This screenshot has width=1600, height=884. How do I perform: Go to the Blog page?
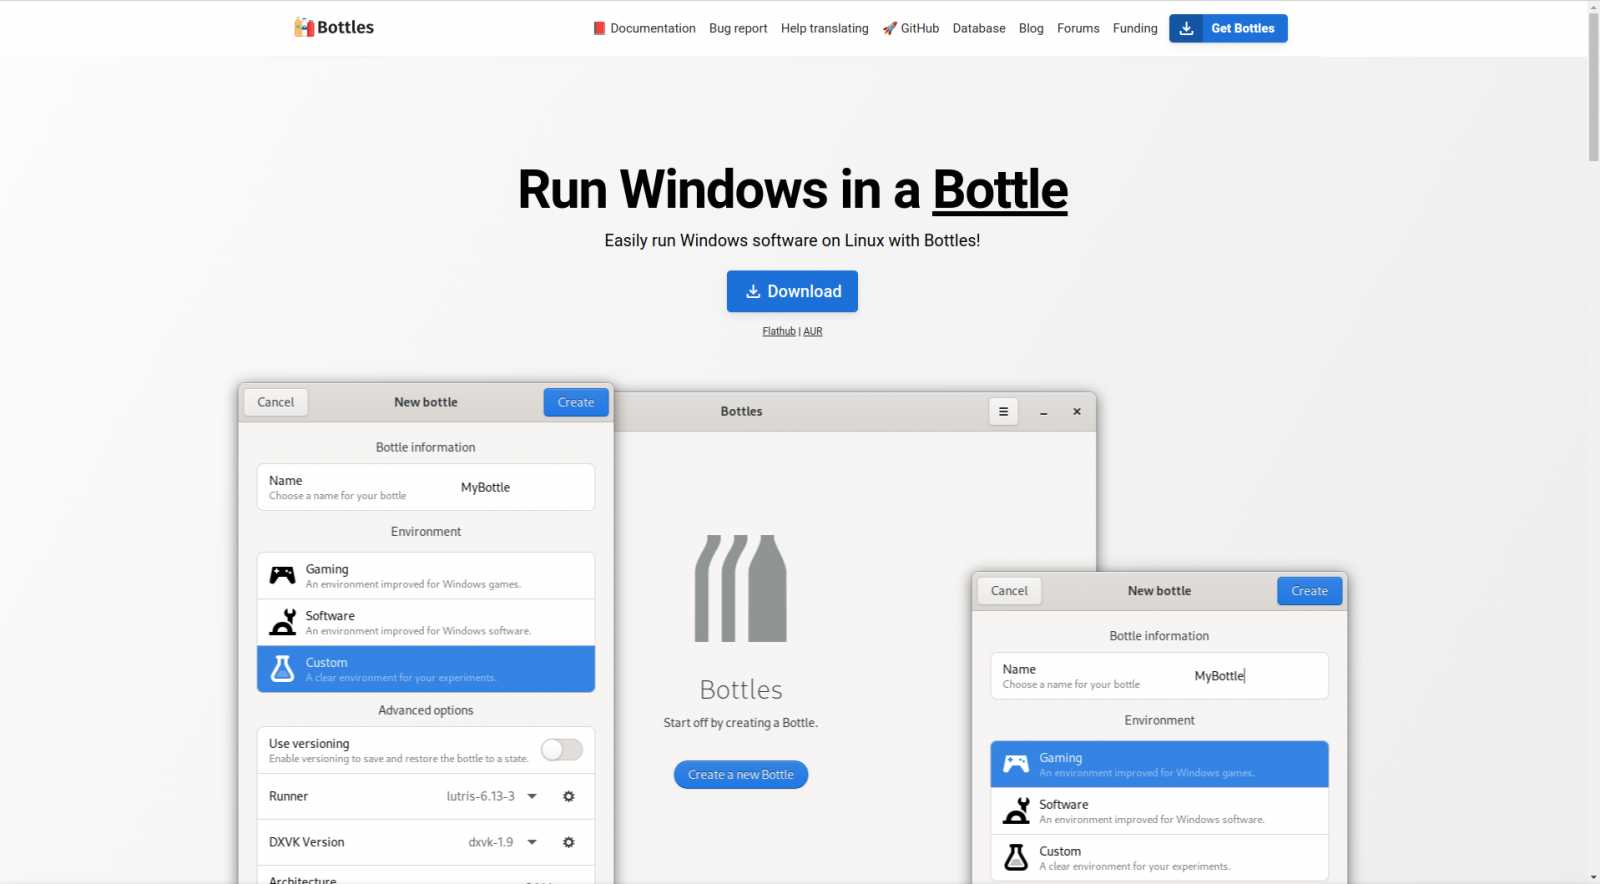[1031, 28]
